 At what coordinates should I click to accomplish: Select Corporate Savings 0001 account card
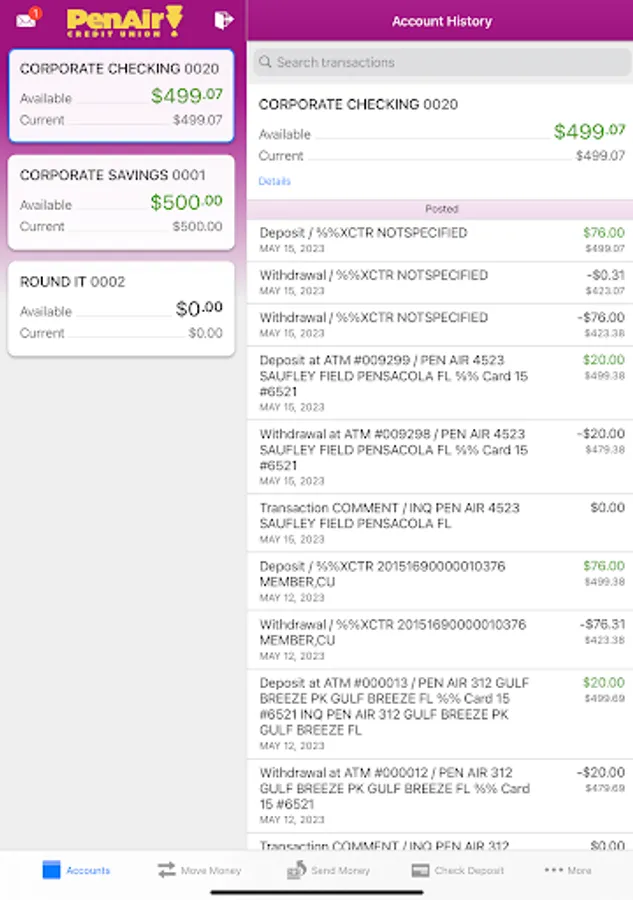pyautogui.click(x=121, y=202)
